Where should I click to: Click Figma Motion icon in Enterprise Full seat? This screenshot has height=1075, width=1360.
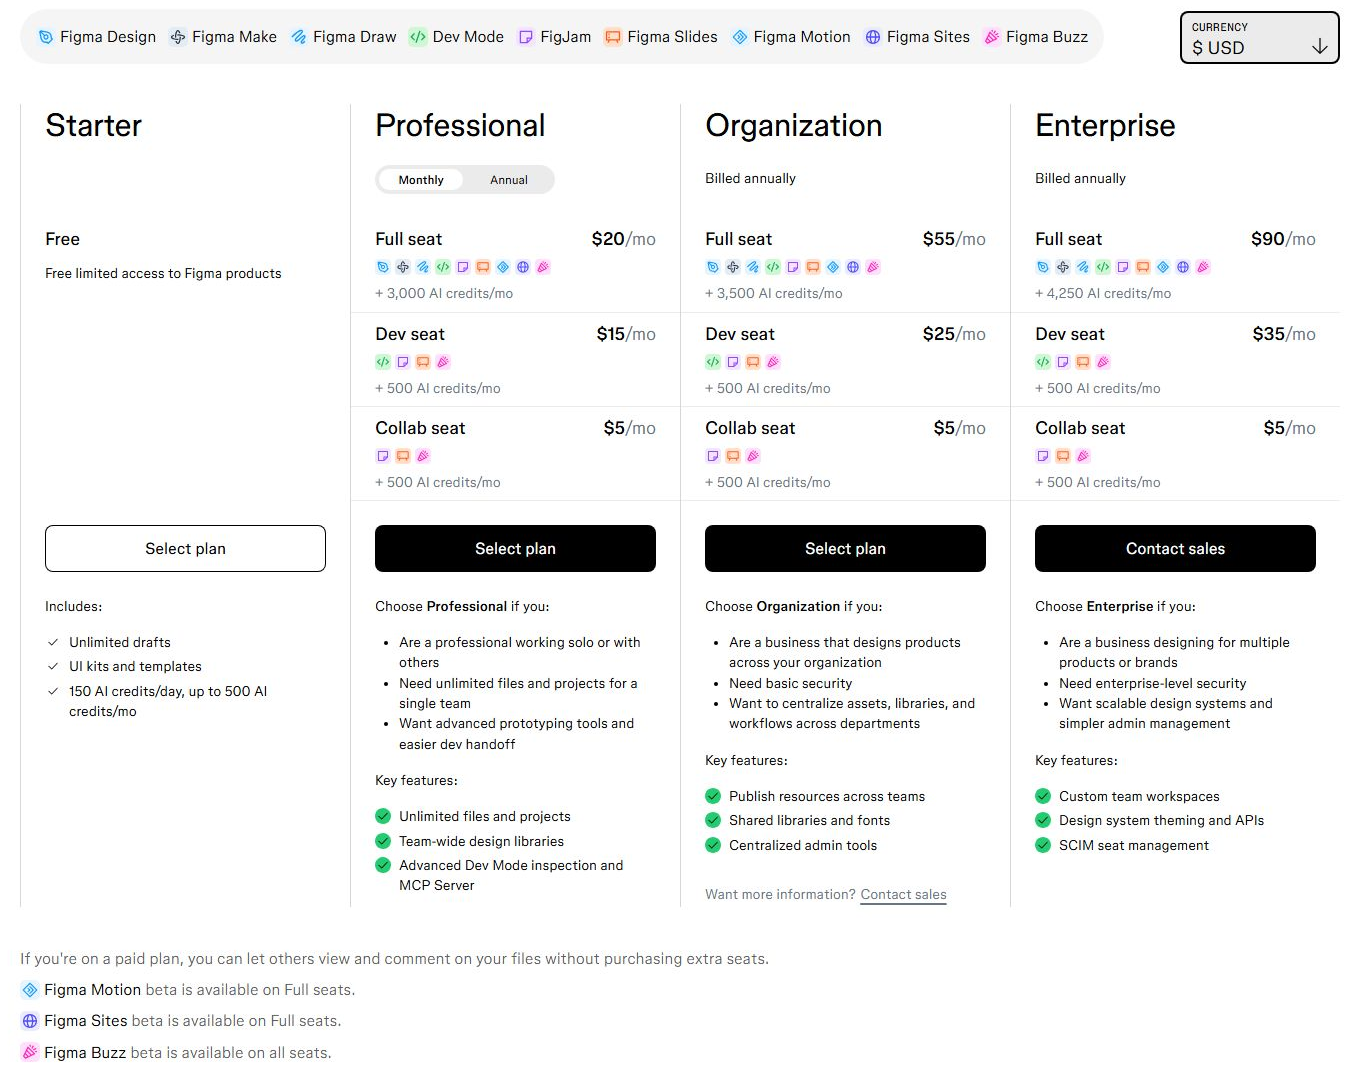coord(1163,267)
